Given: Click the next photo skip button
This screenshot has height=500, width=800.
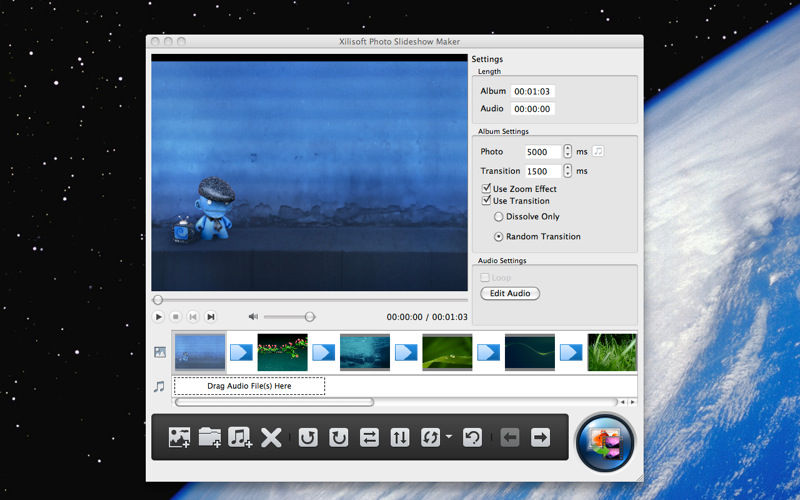Looking at the screenshot, I should [210, 317].
